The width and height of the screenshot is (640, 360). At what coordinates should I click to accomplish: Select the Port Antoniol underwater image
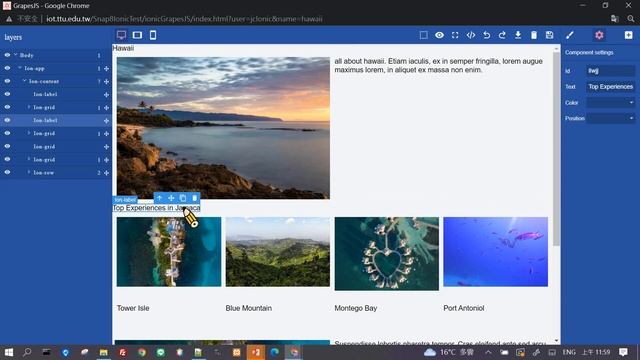(x=496, y=251)
